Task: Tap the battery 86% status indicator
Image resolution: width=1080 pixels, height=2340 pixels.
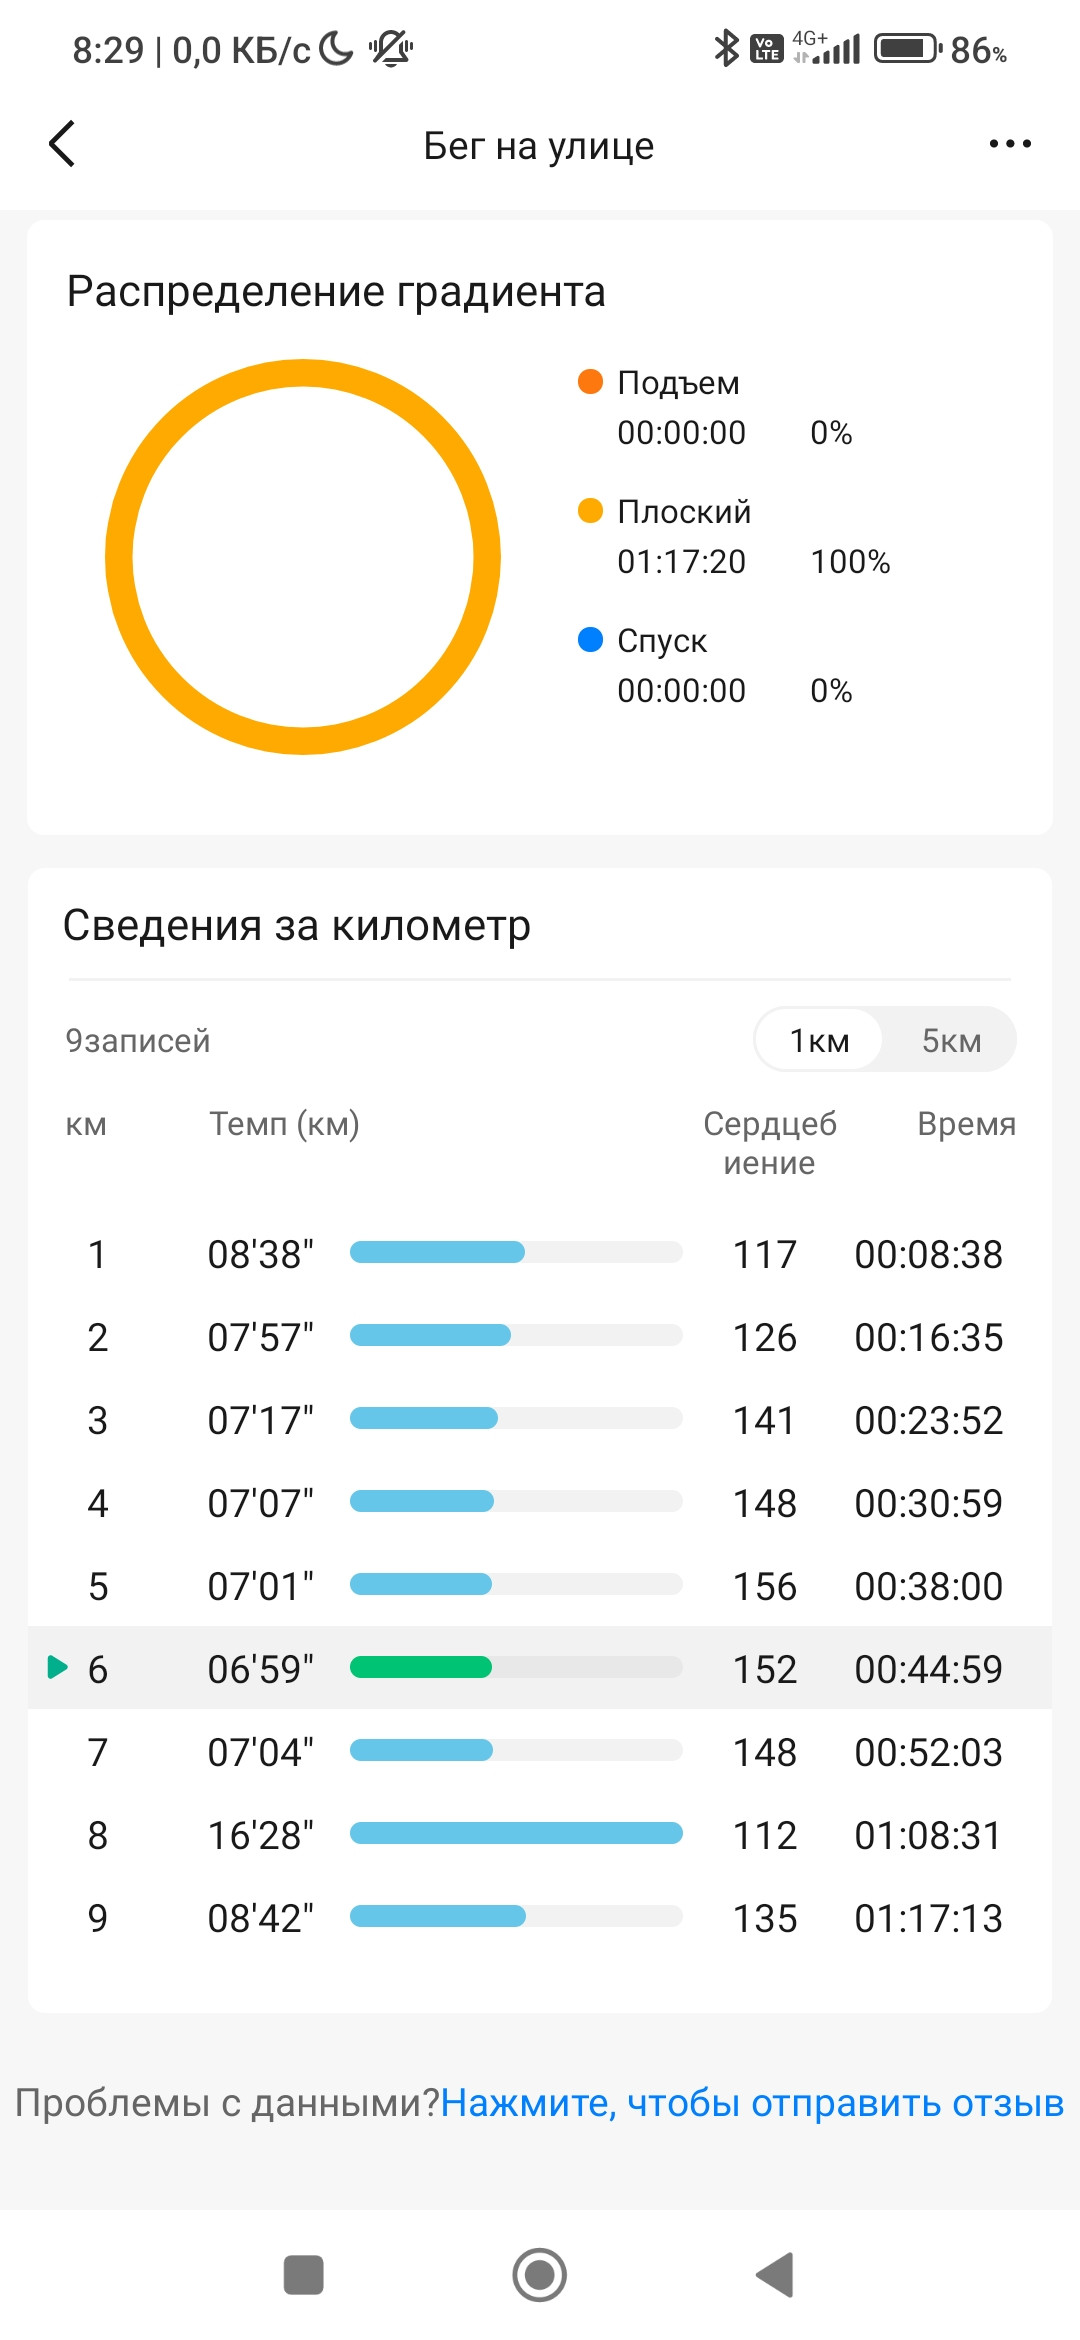Action: tap(941, 49)
